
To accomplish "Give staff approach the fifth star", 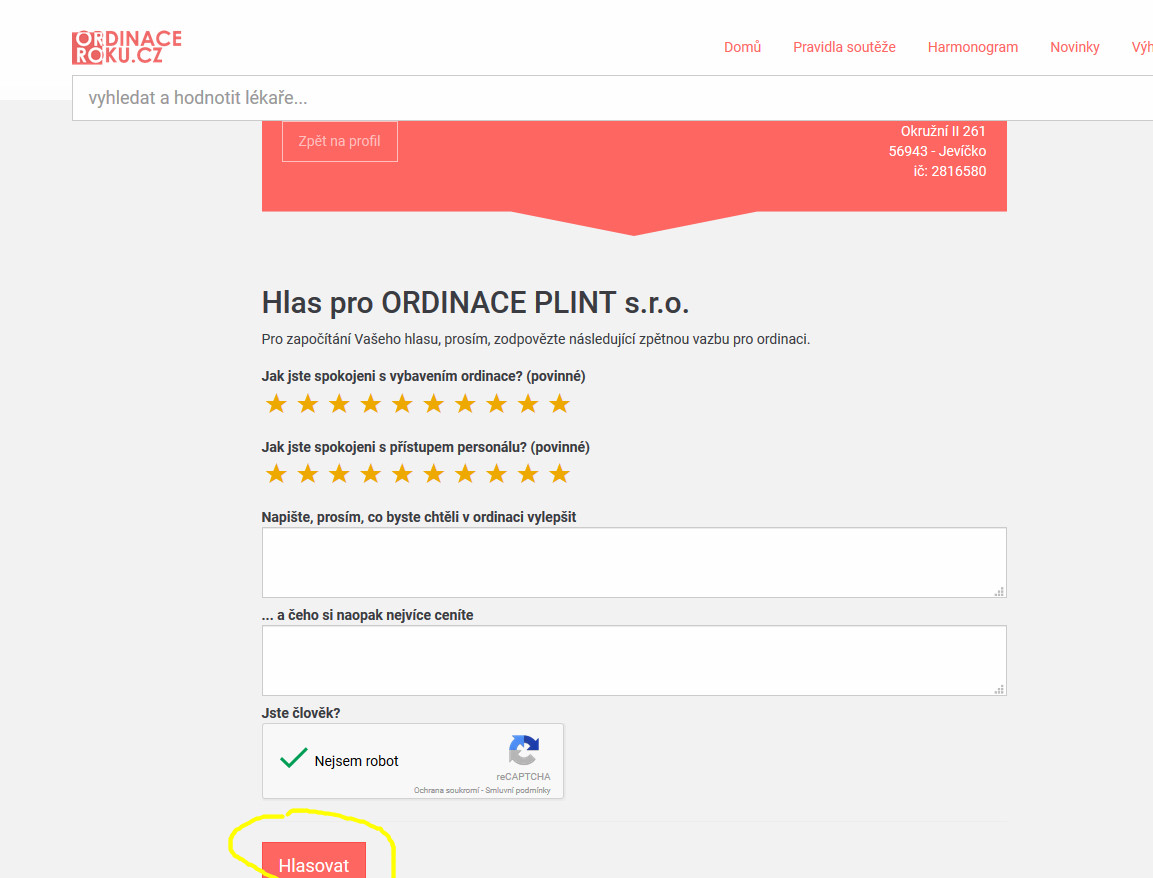I will click(402, 474).
